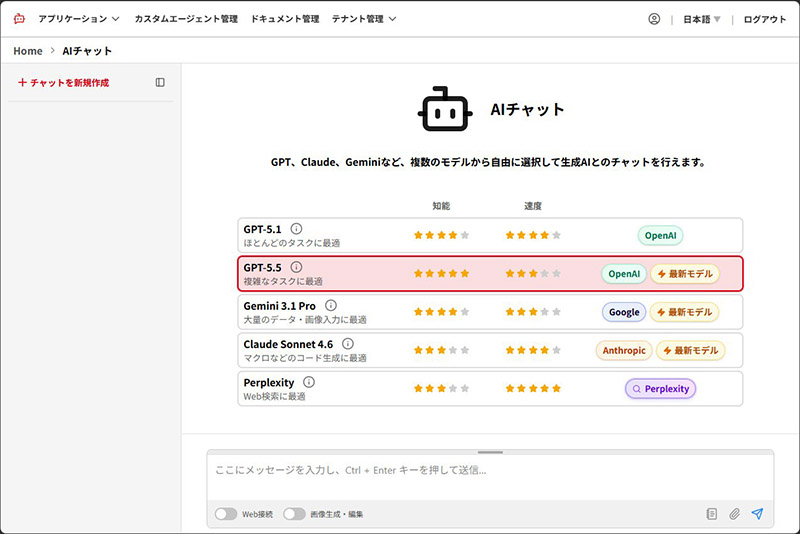The image size is (800, 534).
Task: Click the 速度 column header
Action: point(533,206)
